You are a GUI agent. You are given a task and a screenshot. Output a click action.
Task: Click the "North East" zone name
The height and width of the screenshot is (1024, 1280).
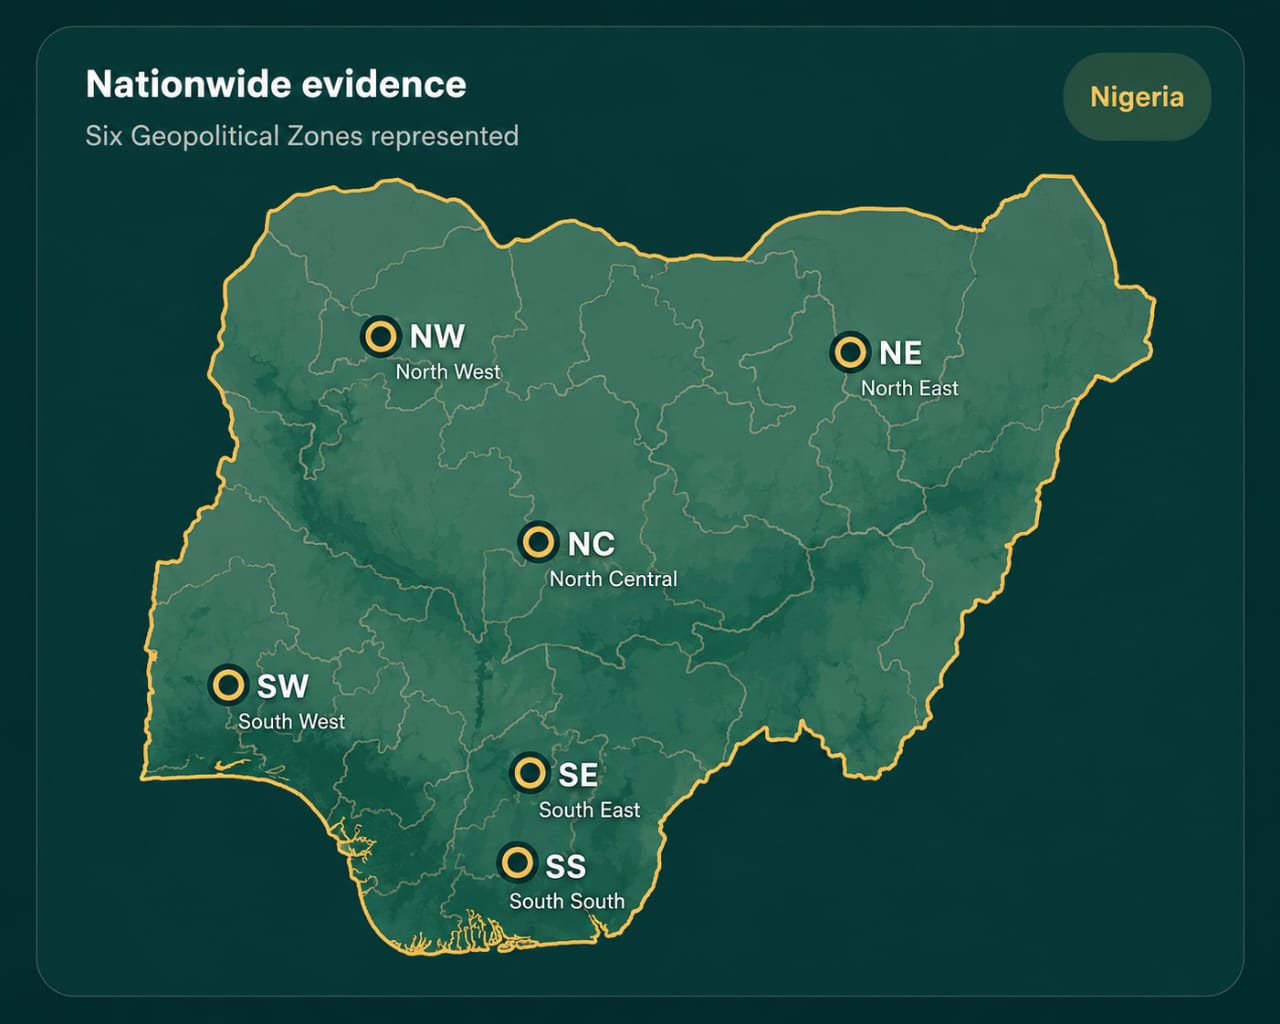tap(910, 388)
